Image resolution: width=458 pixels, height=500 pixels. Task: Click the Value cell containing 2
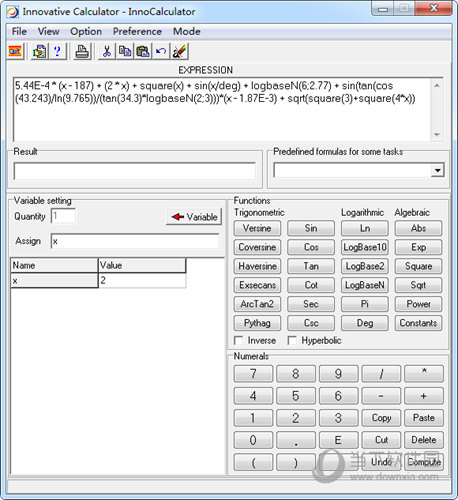tap(142, 281)
